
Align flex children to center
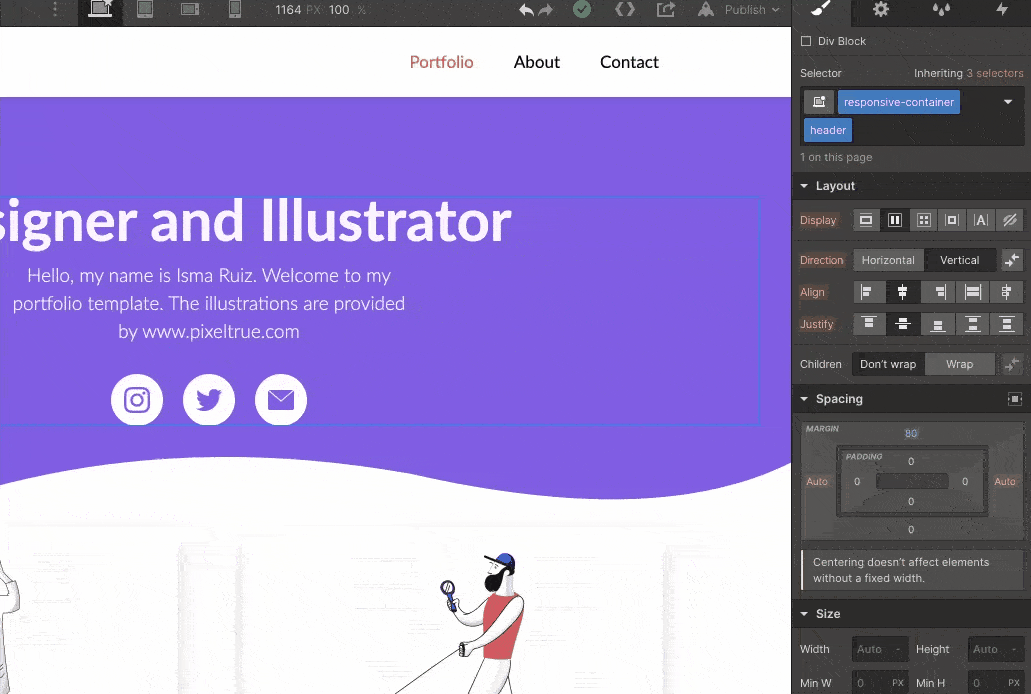pyautogui.click(x=902, y=292)
